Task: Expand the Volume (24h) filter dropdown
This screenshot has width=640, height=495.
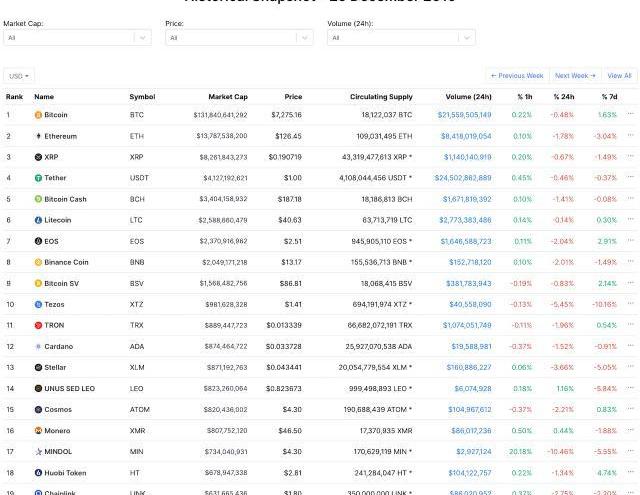Action: click(x=401, y=38)
